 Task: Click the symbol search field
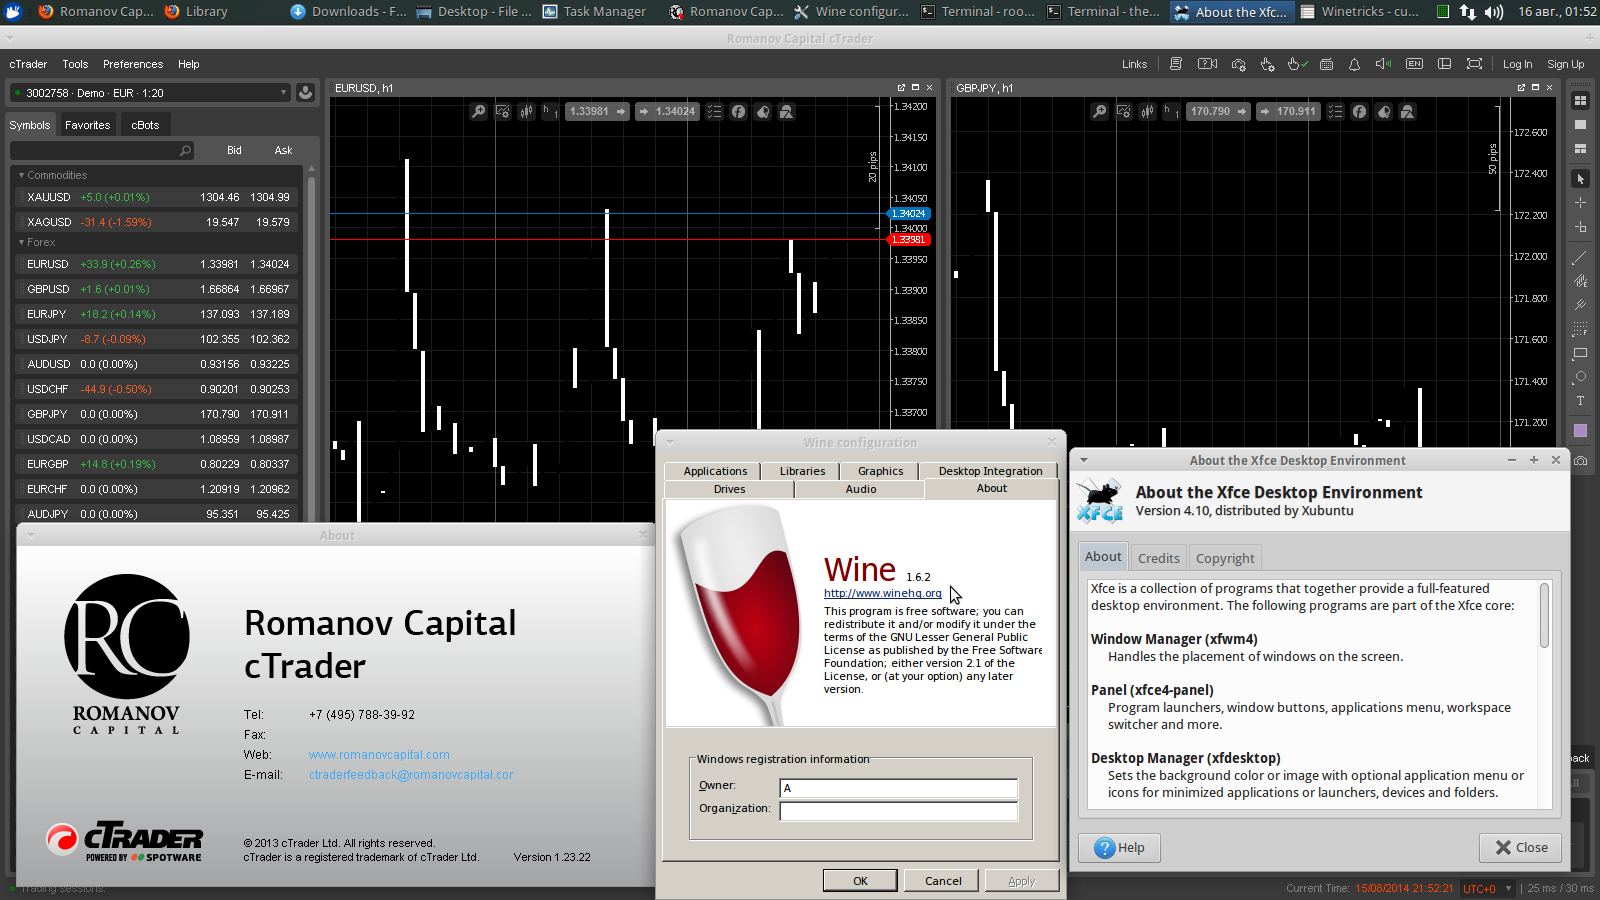101,151
